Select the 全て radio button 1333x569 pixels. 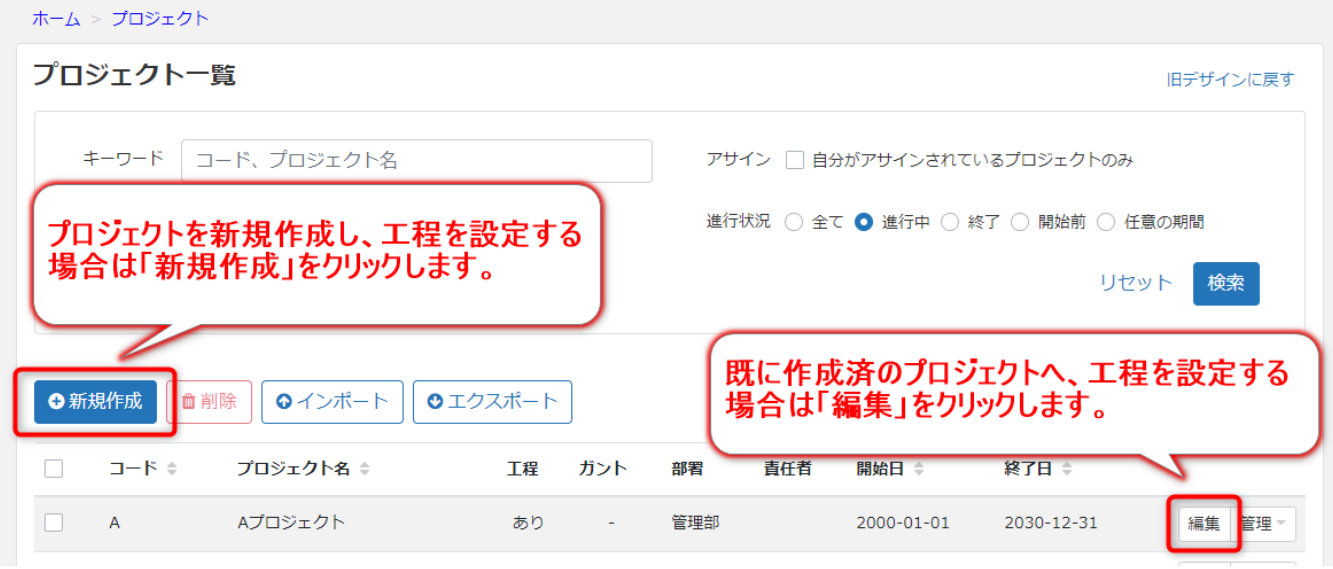794,222
